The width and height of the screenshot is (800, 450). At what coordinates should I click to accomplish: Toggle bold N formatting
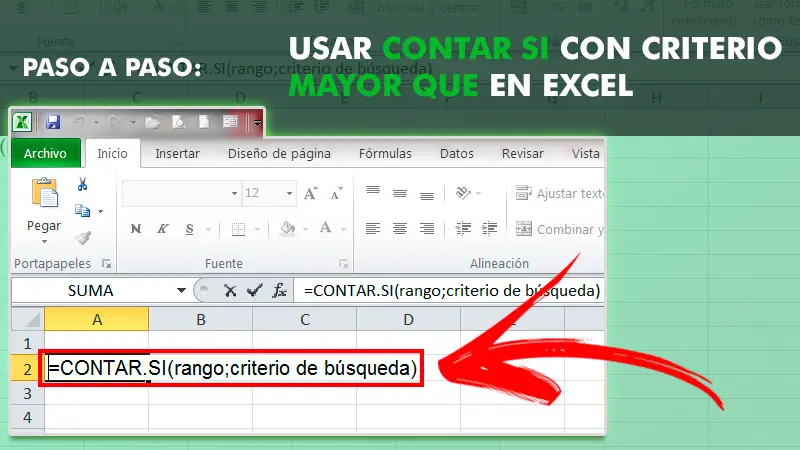pos(136,229)
